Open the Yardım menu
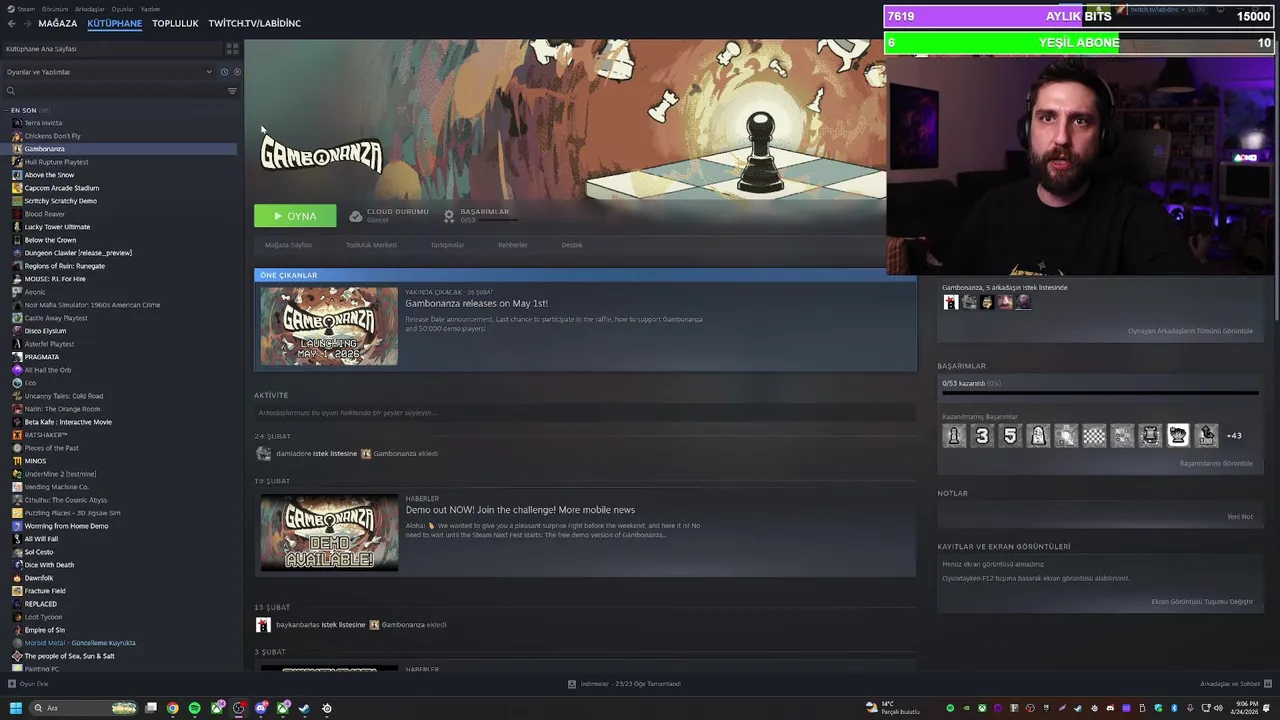 [150, 9]
